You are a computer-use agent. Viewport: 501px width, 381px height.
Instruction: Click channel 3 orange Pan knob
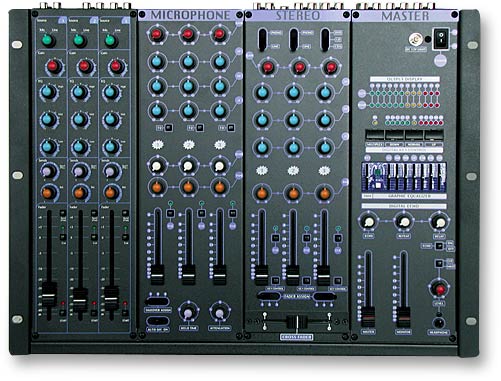point(111,192)
